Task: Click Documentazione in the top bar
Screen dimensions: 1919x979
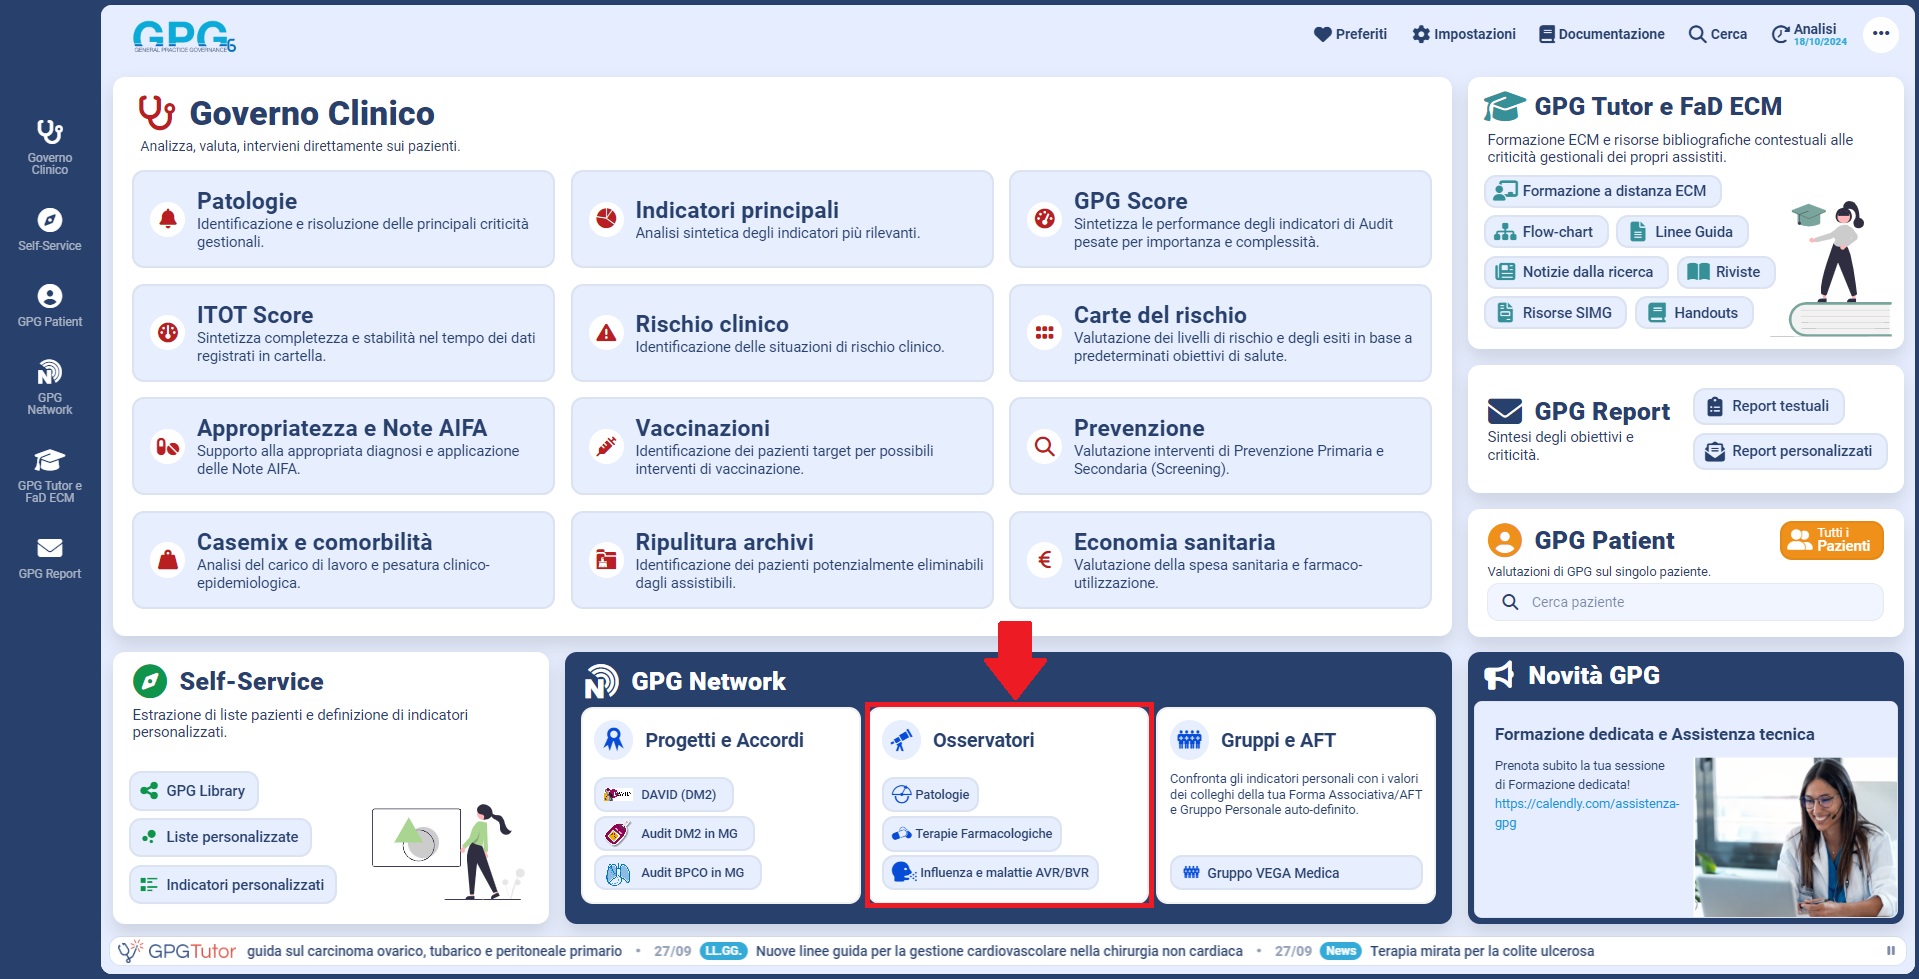Action: [x=1601, y=34]
